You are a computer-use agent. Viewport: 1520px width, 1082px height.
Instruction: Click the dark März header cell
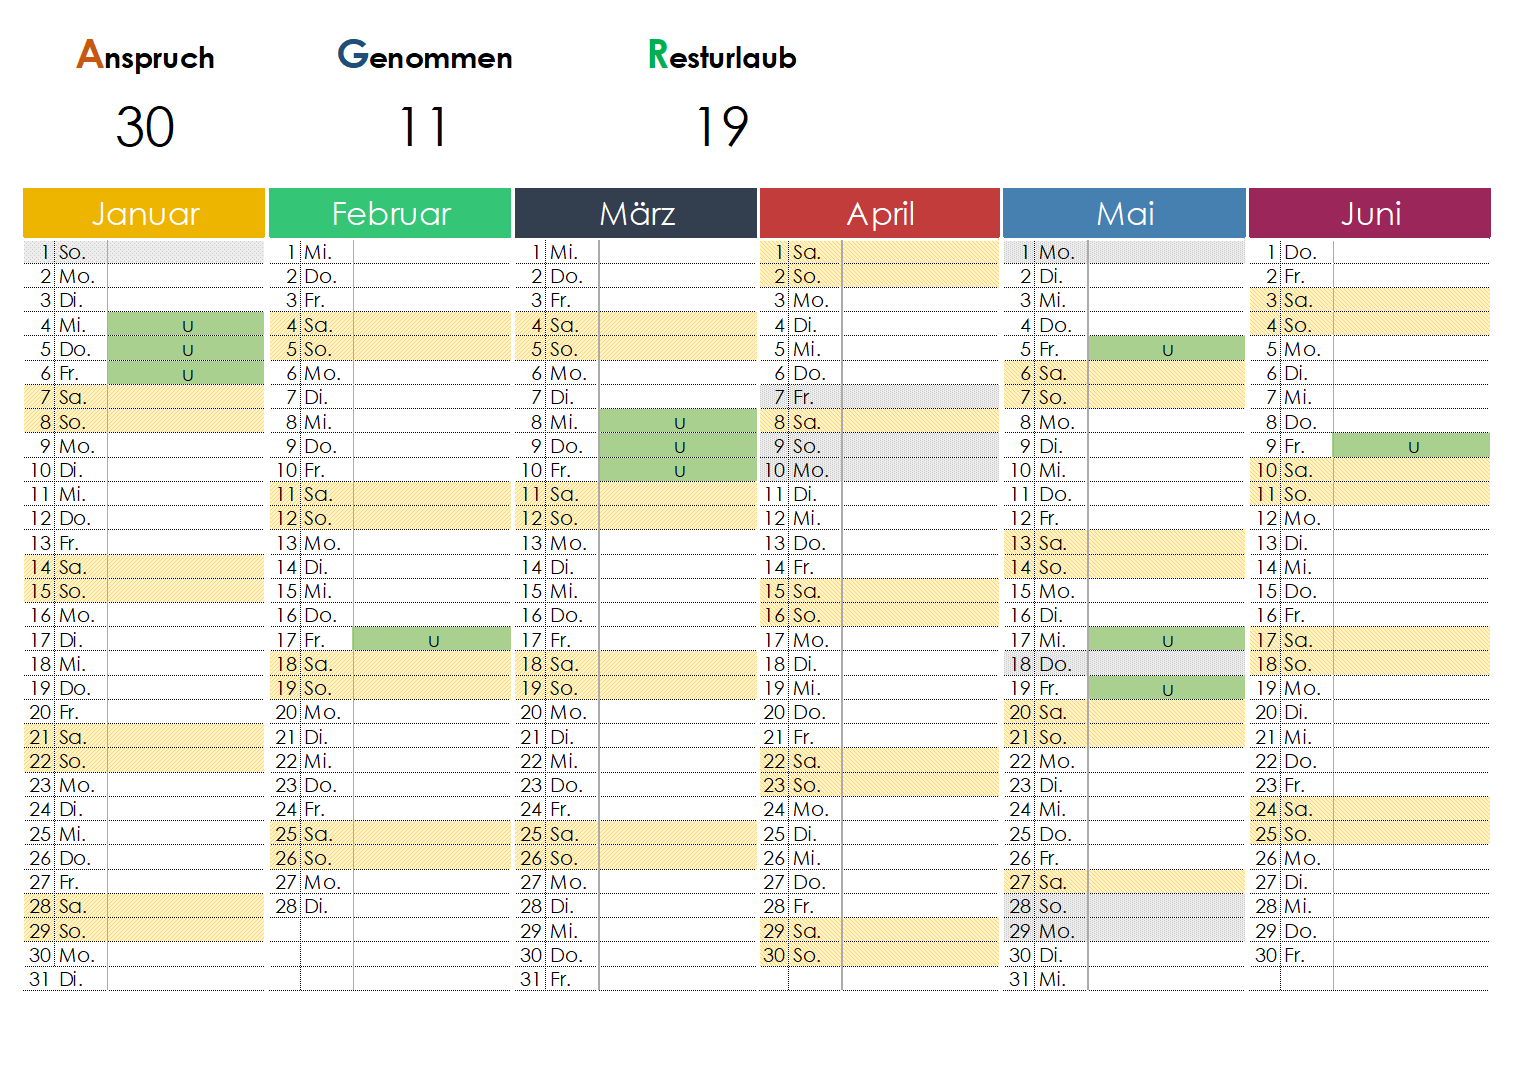[636, 214]
